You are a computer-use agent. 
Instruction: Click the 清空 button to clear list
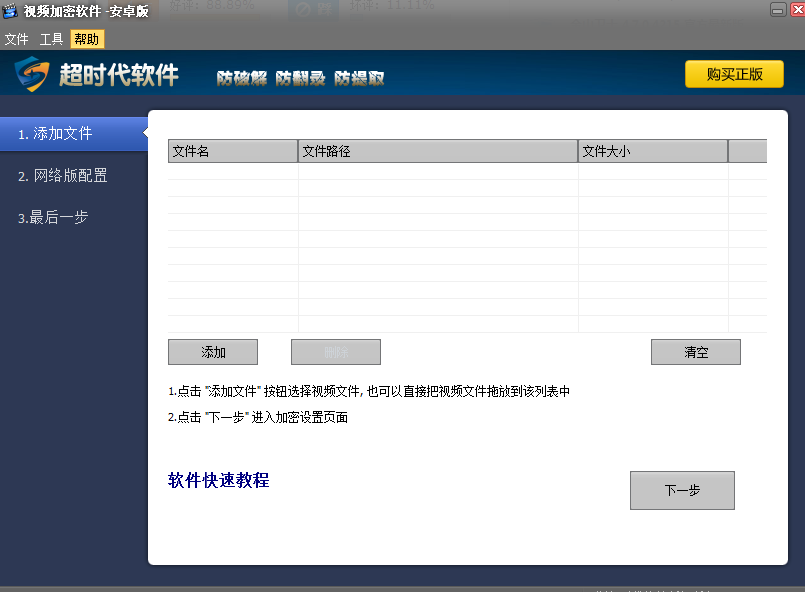(x=696, y=352)
